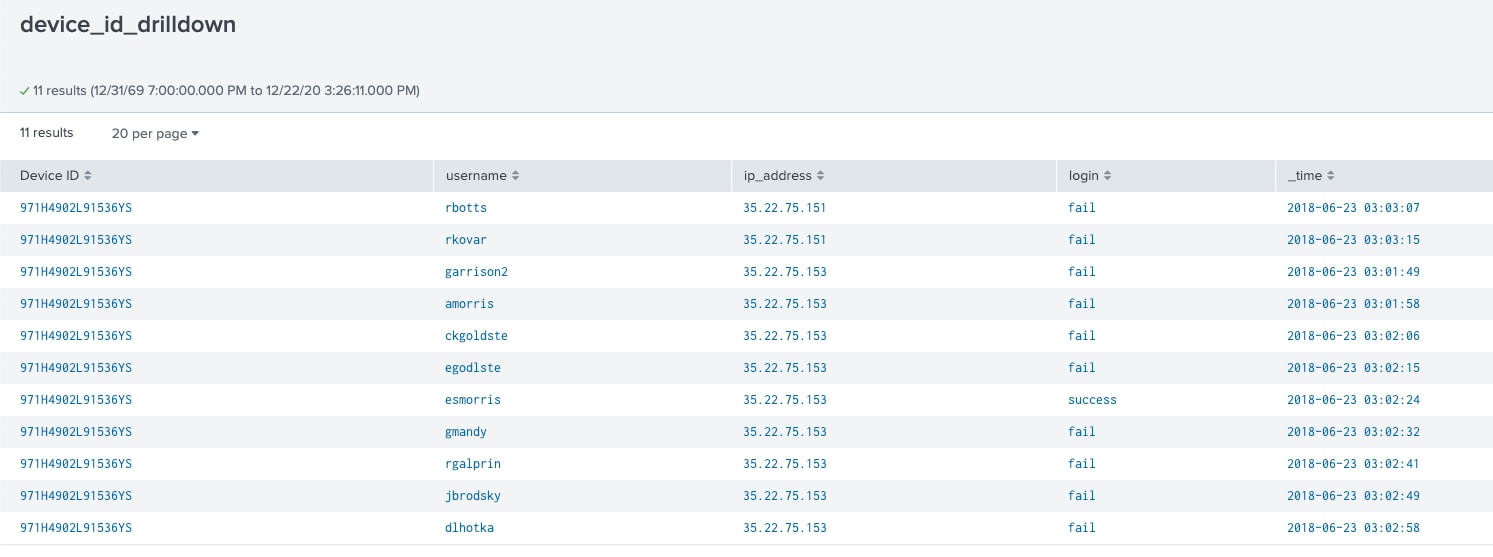The height and width of the screenshot is (557, 1493).
Task: Click Device ID in dlhotka row
Action: click(76, 528)
